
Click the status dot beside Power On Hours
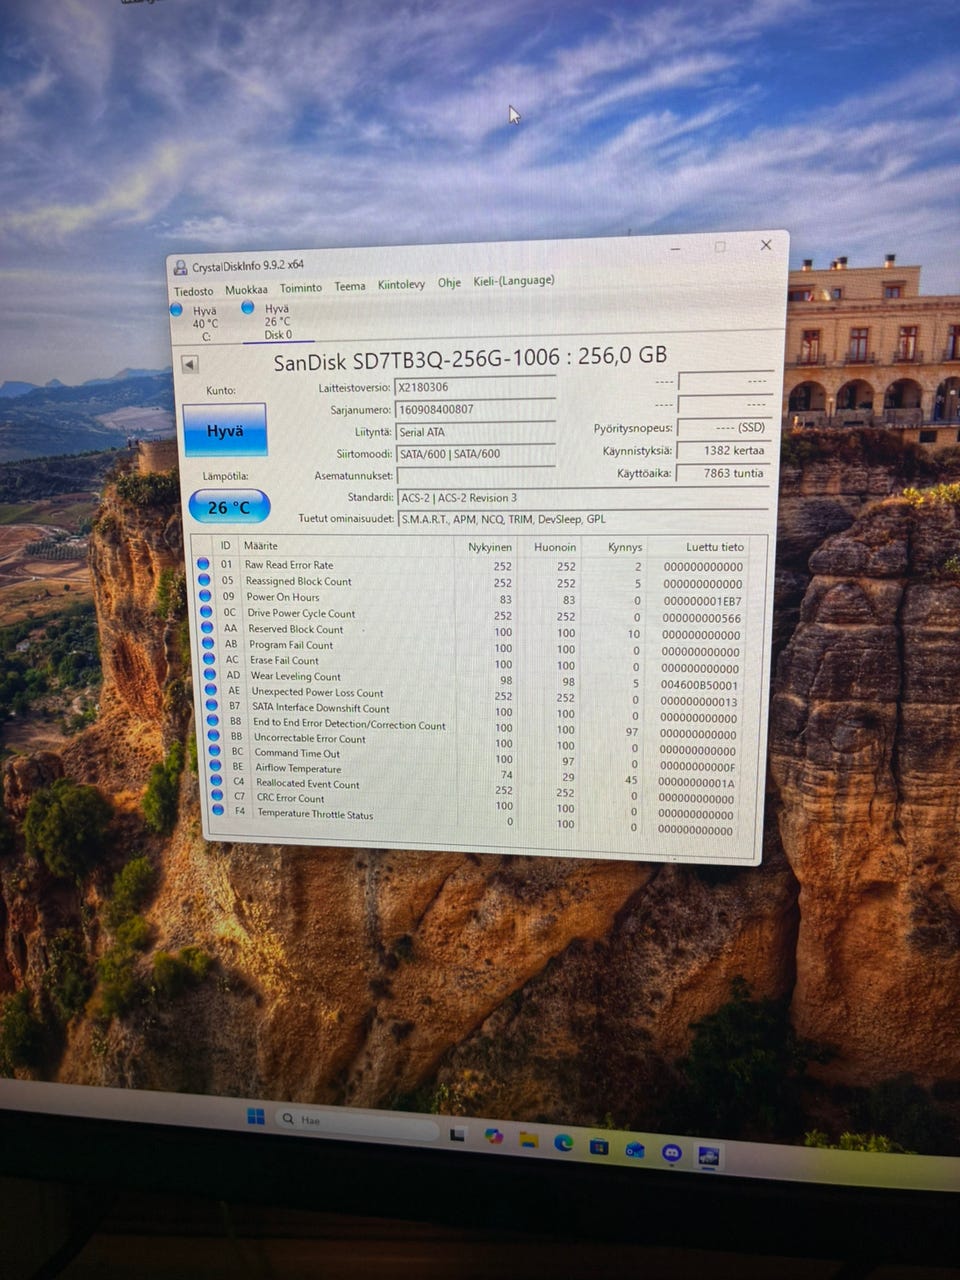coord(206,595)
